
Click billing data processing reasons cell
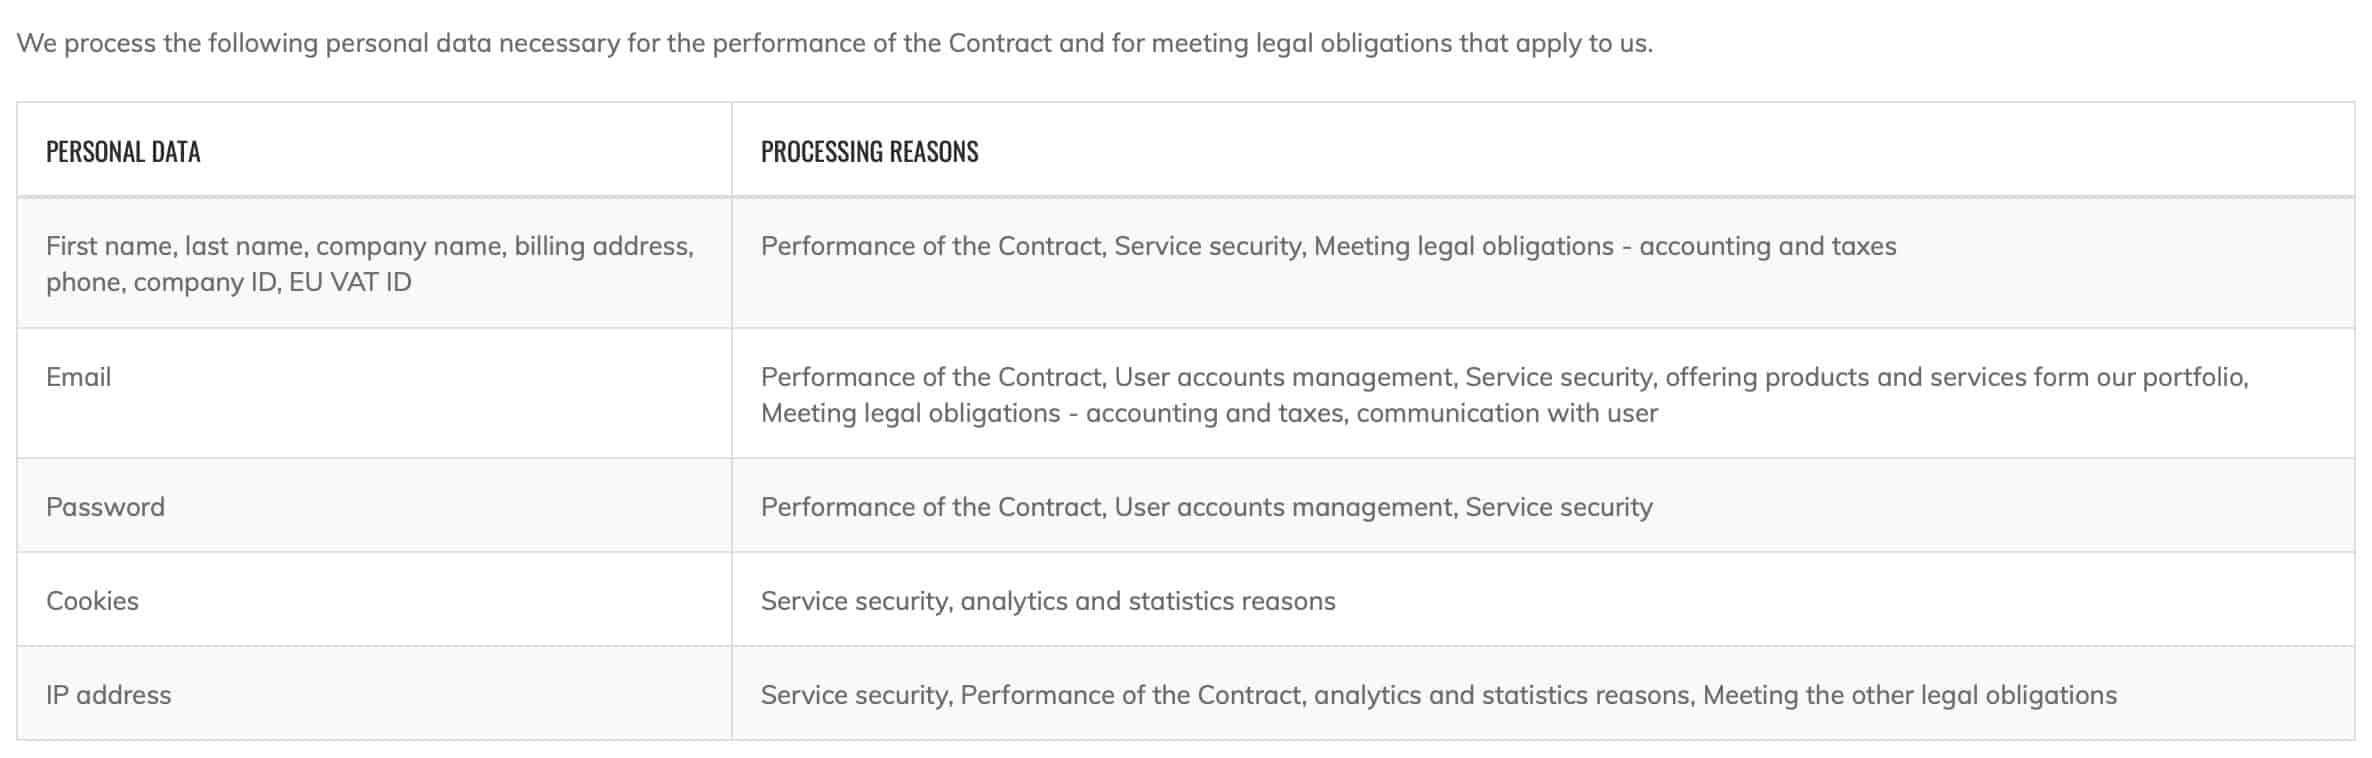click(1328, 246)
